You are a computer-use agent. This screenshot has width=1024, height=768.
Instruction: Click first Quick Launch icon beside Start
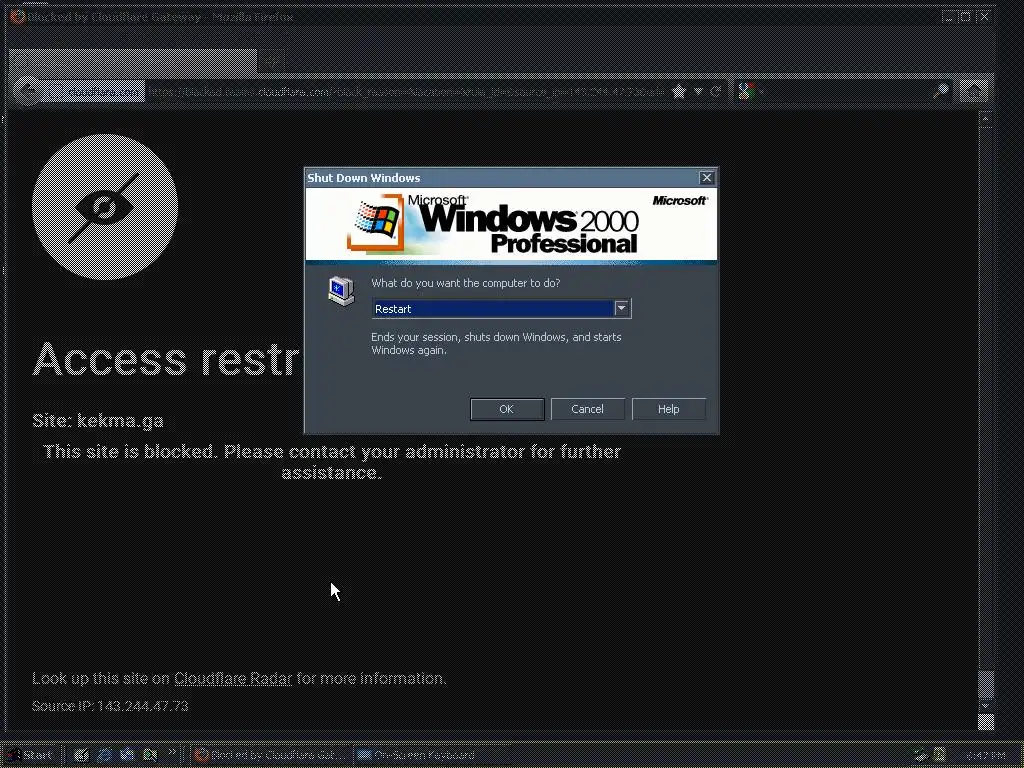tap(81, 755)
